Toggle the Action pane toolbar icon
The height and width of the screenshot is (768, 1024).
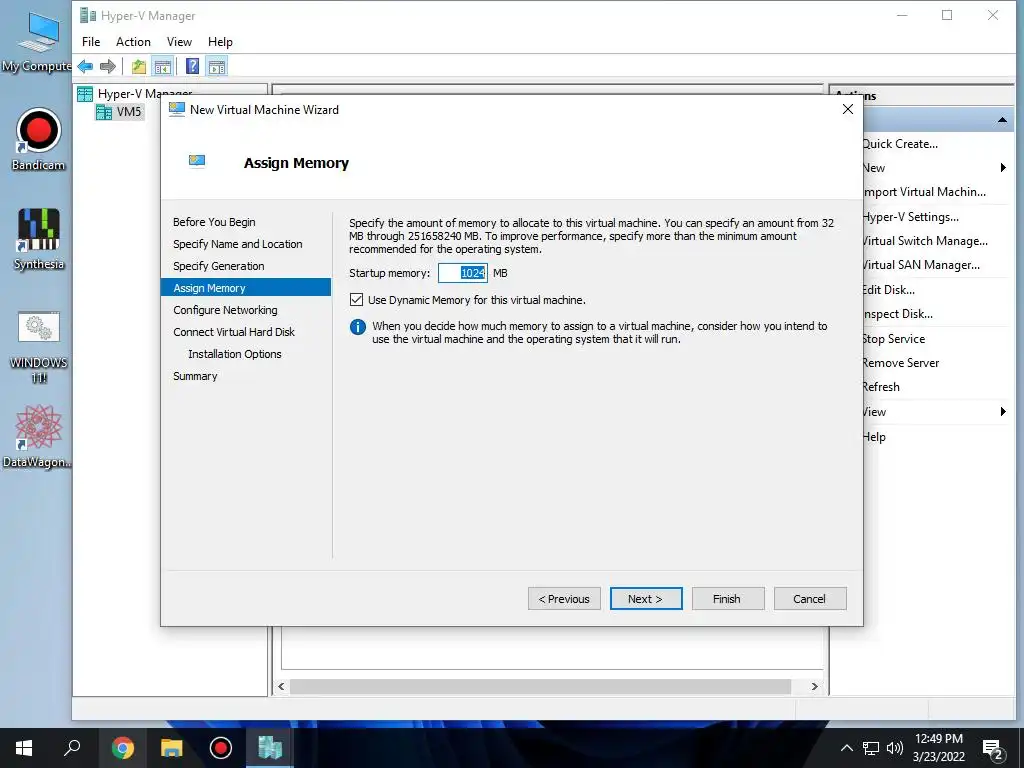(217, 66)
